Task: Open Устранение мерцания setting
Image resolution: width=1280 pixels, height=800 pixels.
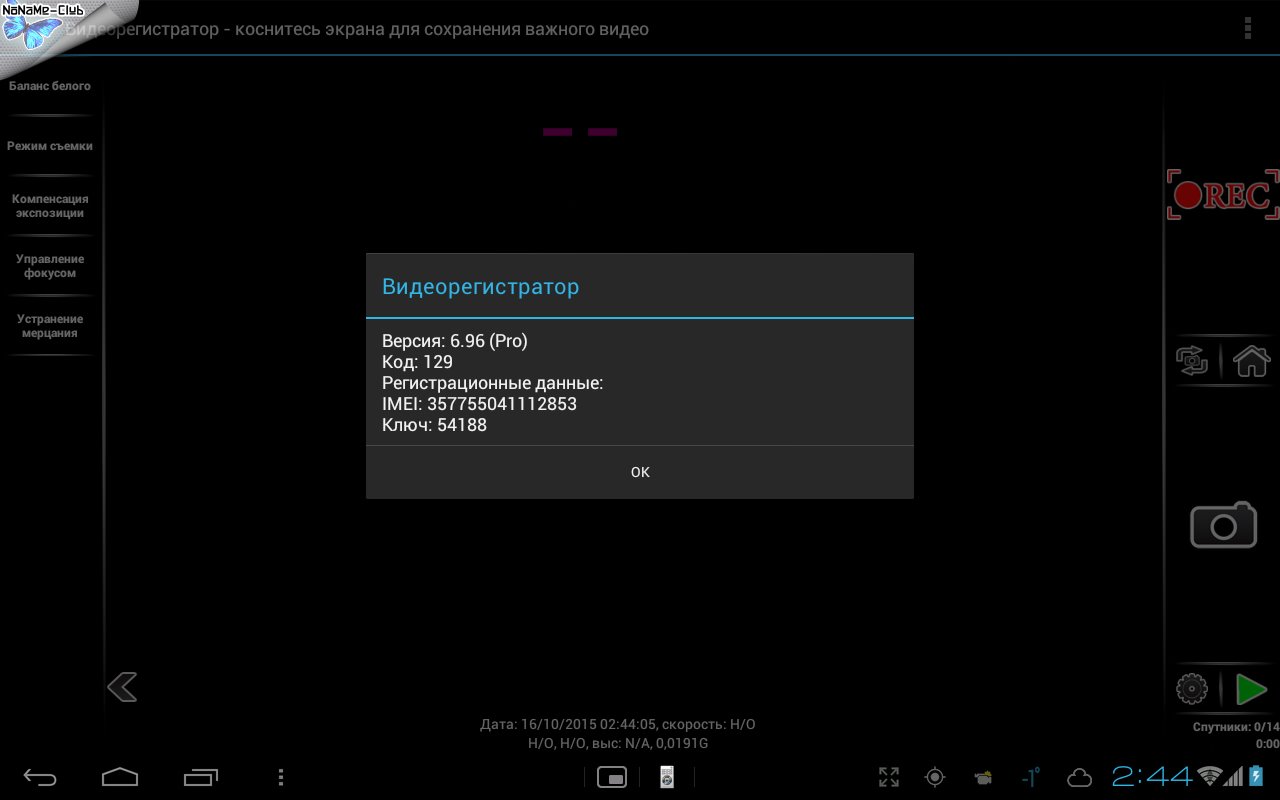Action: (50, 326)
